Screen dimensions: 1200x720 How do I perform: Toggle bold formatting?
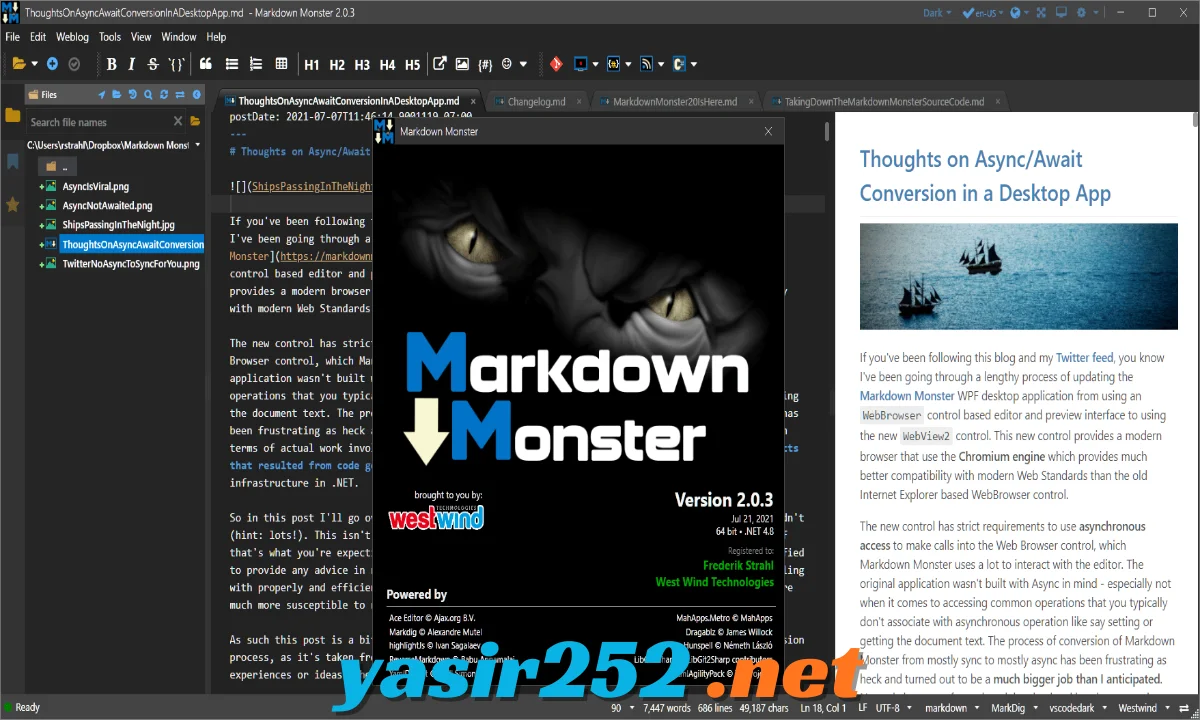click(112, 64)
